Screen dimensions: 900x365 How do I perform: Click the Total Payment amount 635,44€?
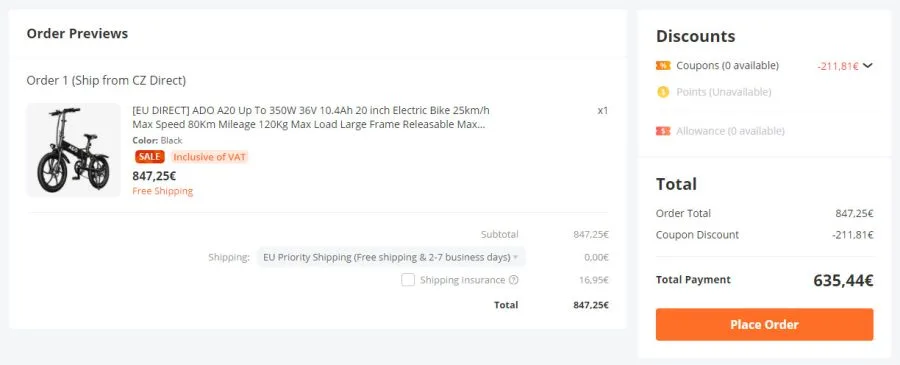tap(843, 280)
